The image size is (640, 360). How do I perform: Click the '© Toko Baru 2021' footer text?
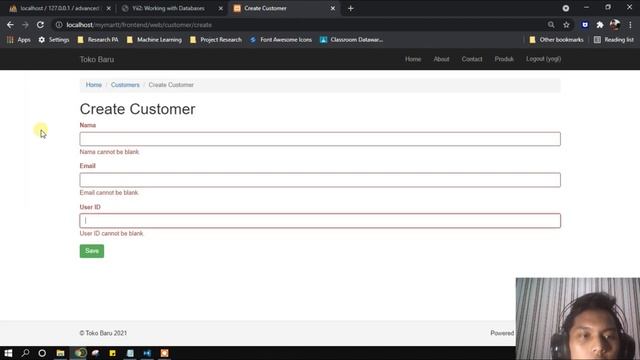pos(103,333)
